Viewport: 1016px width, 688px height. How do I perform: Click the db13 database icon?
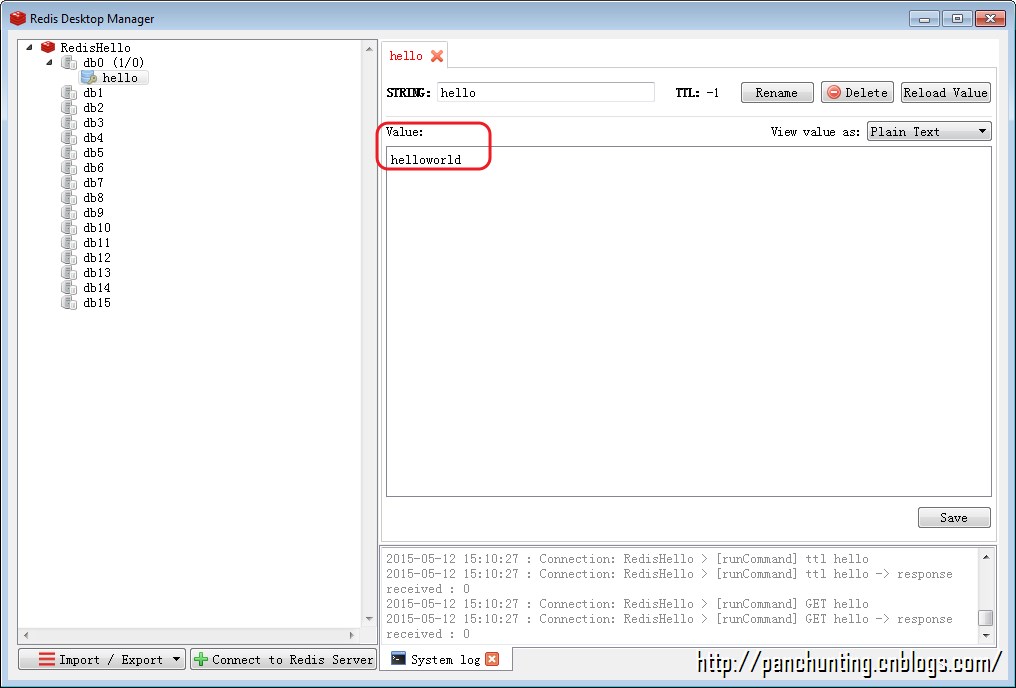pyautogui.click(x=69, y=272)
